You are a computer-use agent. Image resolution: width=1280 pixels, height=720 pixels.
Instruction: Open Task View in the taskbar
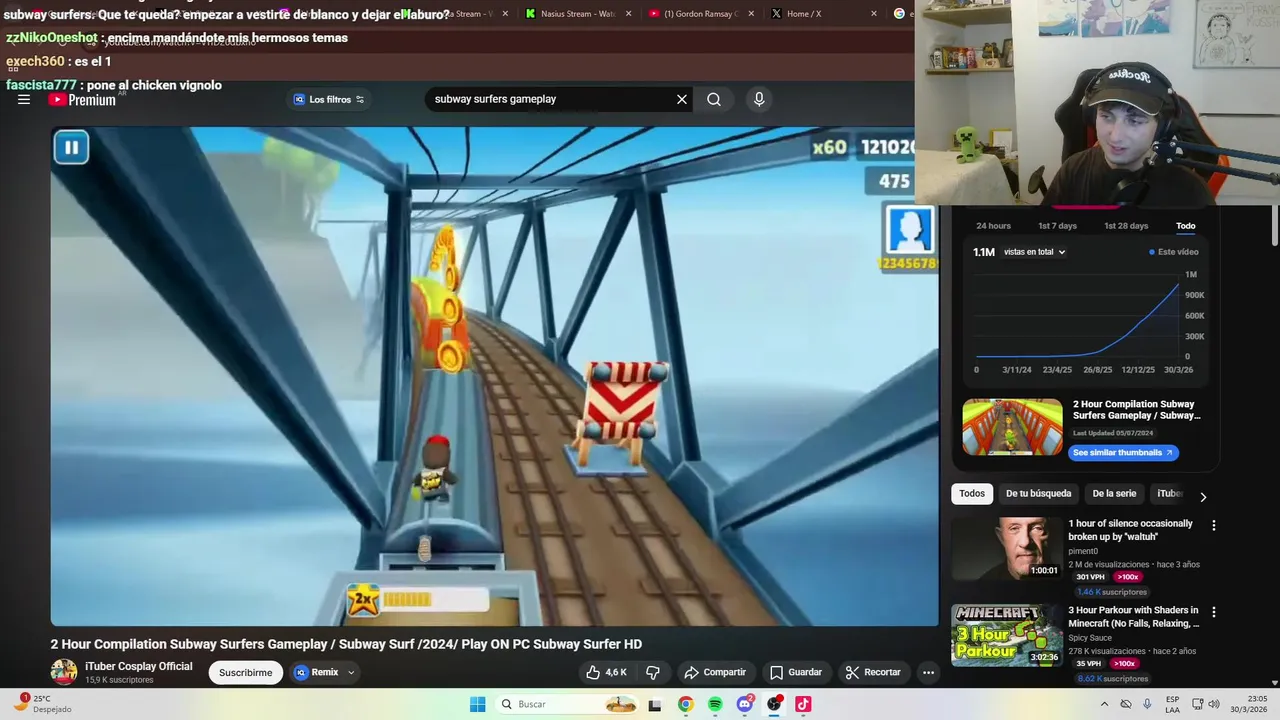coord(655,705)
